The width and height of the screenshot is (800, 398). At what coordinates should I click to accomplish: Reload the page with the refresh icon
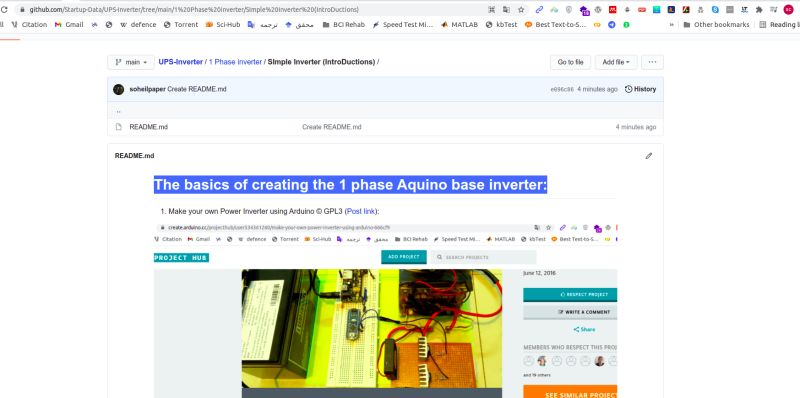[x=4, y=9]
